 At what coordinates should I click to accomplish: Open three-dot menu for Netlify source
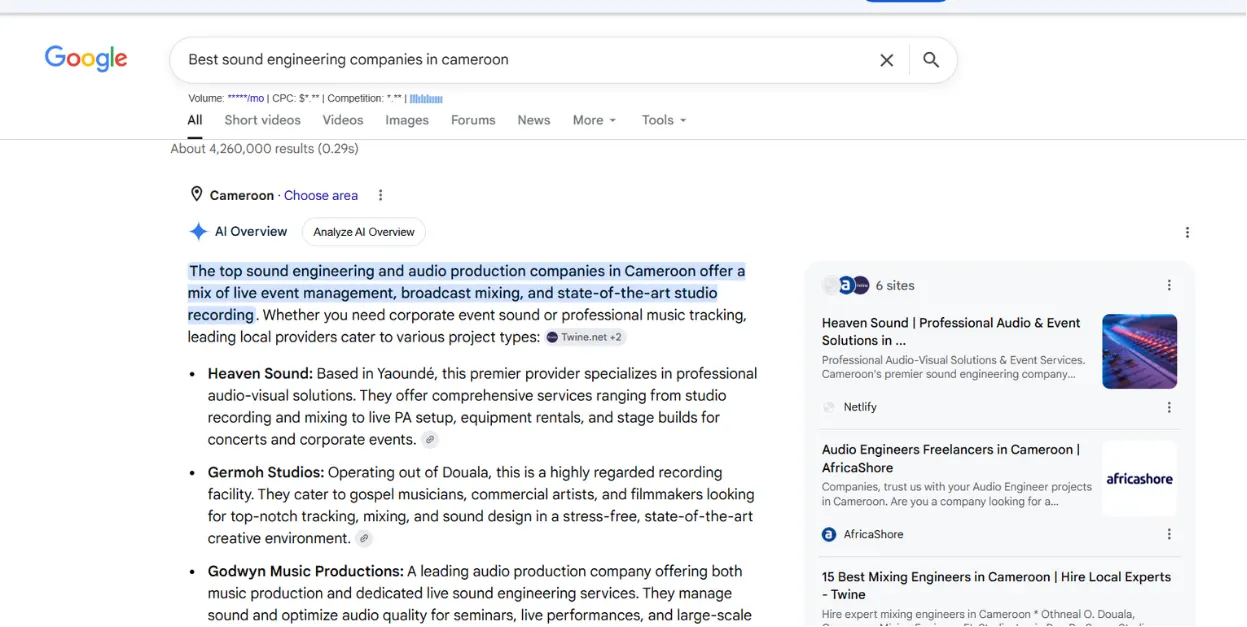1169,407
